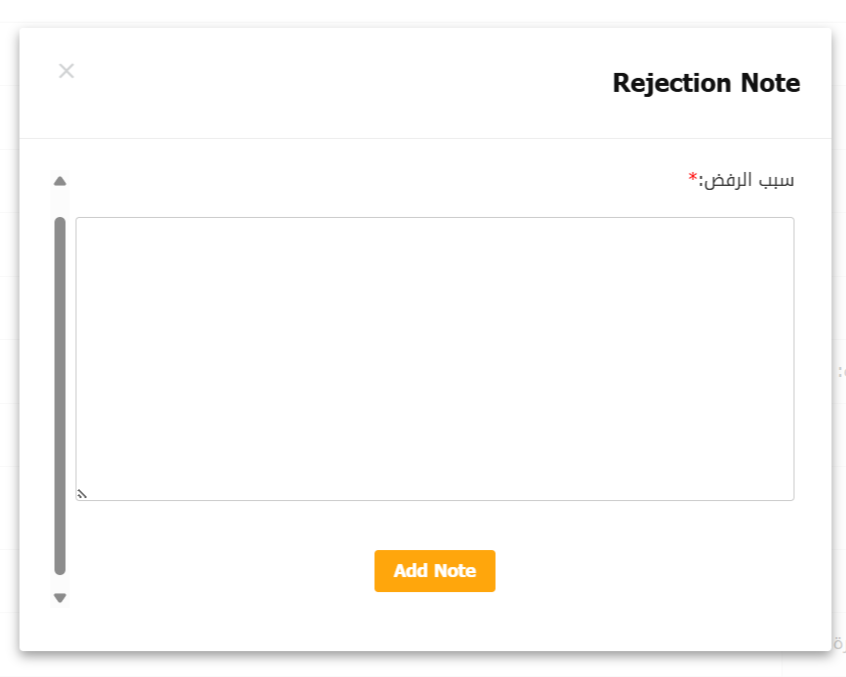Viewport: 846px width, 677px height.
Task: Focus the rejection reason text area
Action: point(435,358)
